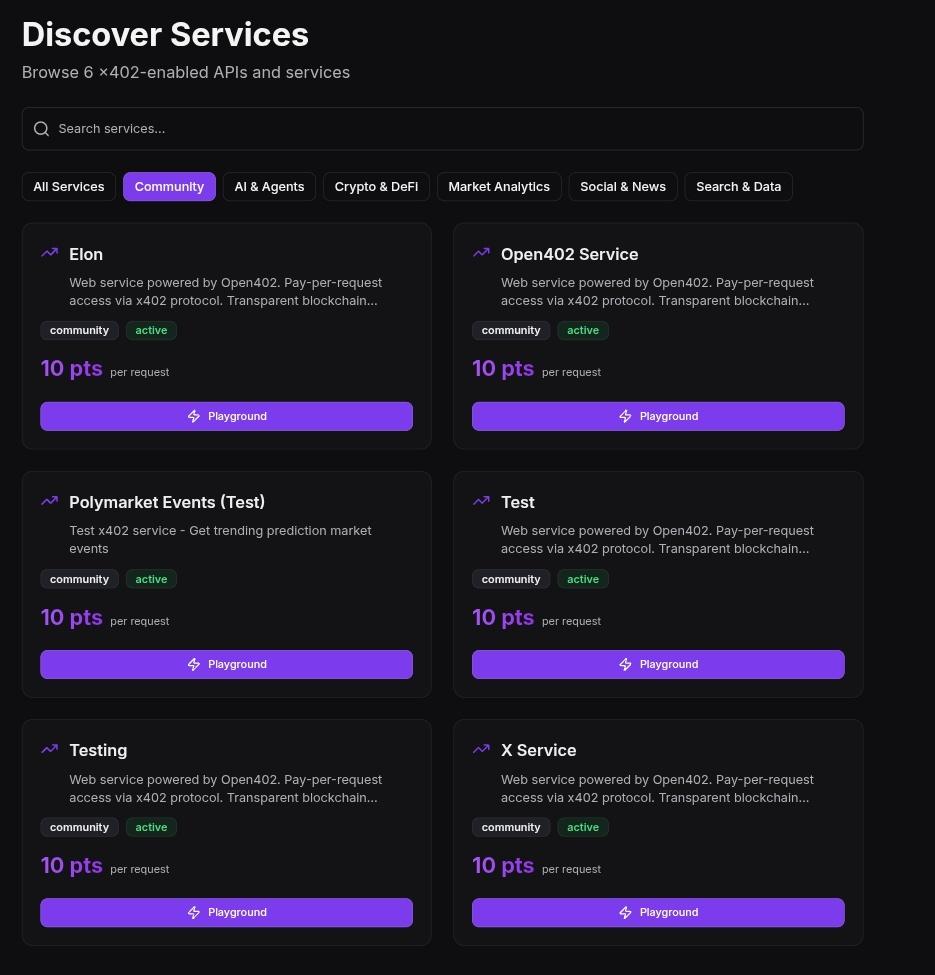935x975 pixels.
Task: Open the Playground for X Service
Action: [x=658, y=912]
